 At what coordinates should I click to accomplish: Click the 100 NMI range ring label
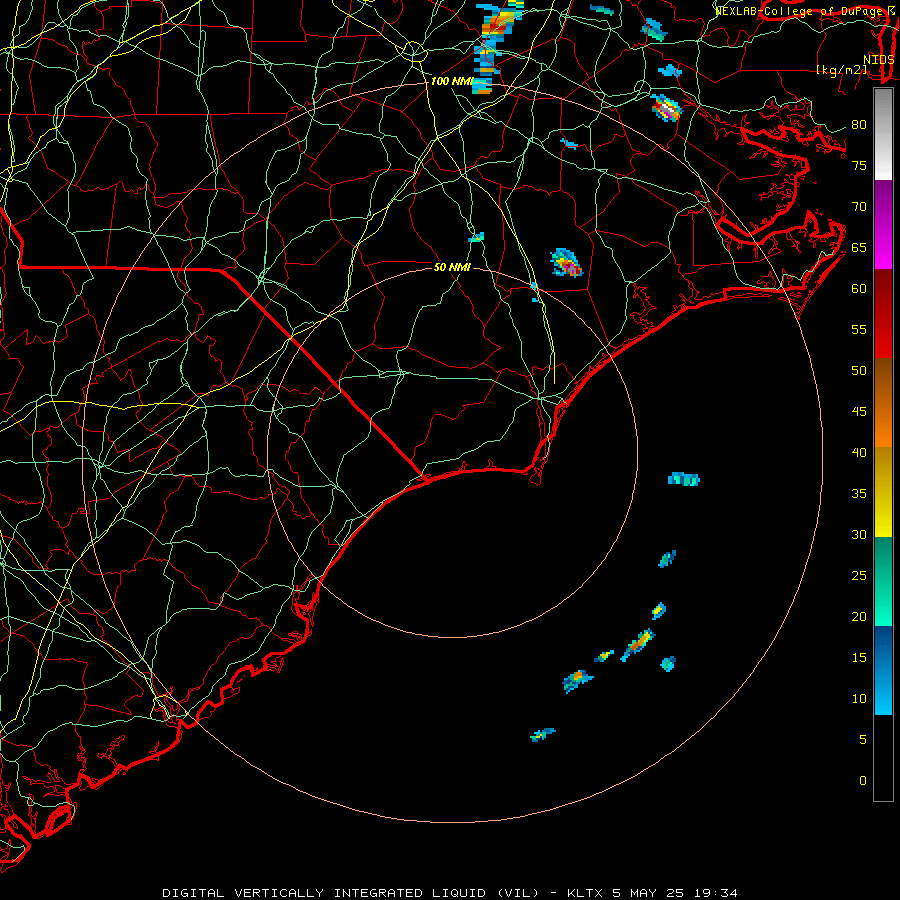click(452, 81)
